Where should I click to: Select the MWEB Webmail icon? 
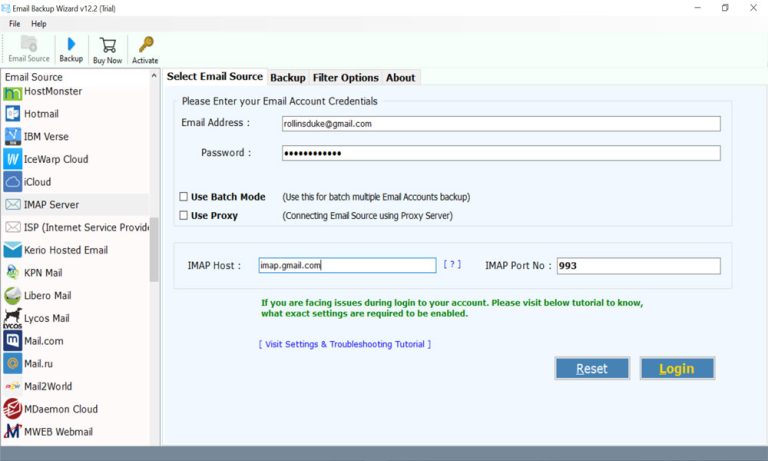13,431
